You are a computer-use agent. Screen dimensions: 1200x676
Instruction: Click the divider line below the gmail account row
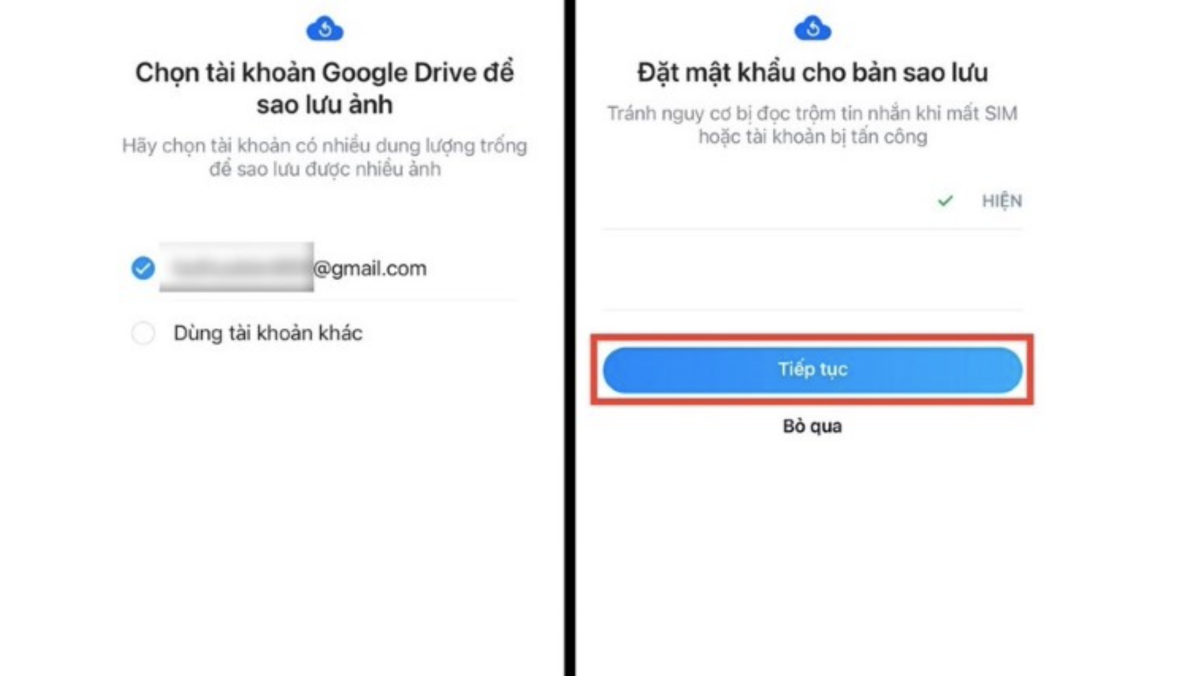click(324, 300)
